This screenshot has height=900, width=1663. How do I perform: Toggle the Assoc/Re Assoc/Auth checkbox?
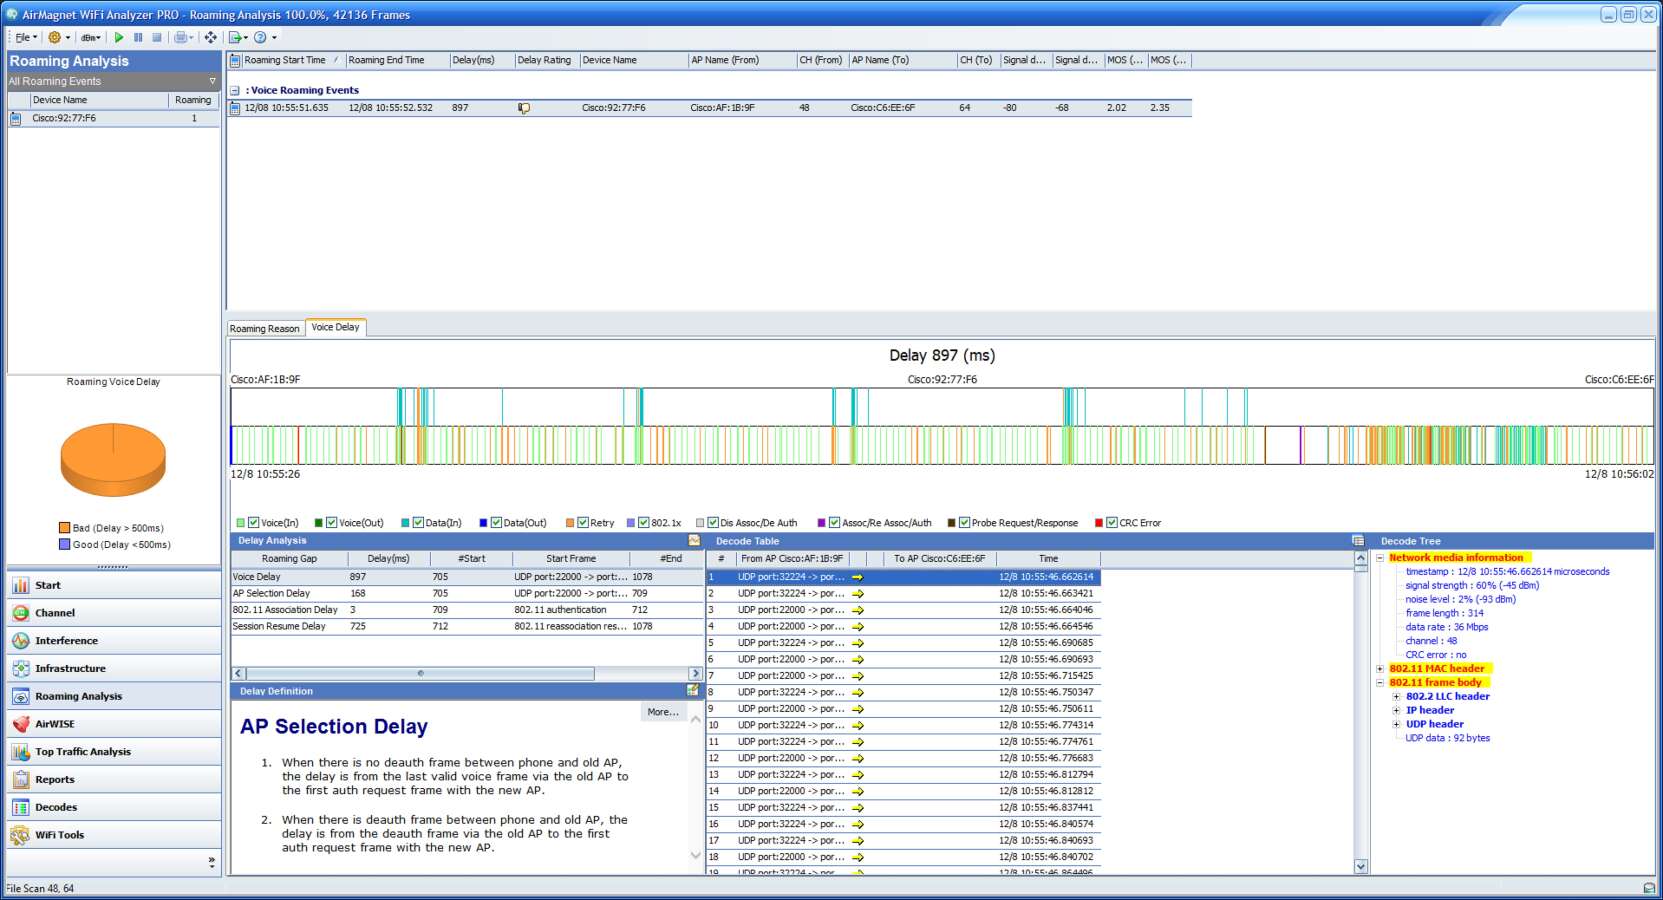(835, 522)
